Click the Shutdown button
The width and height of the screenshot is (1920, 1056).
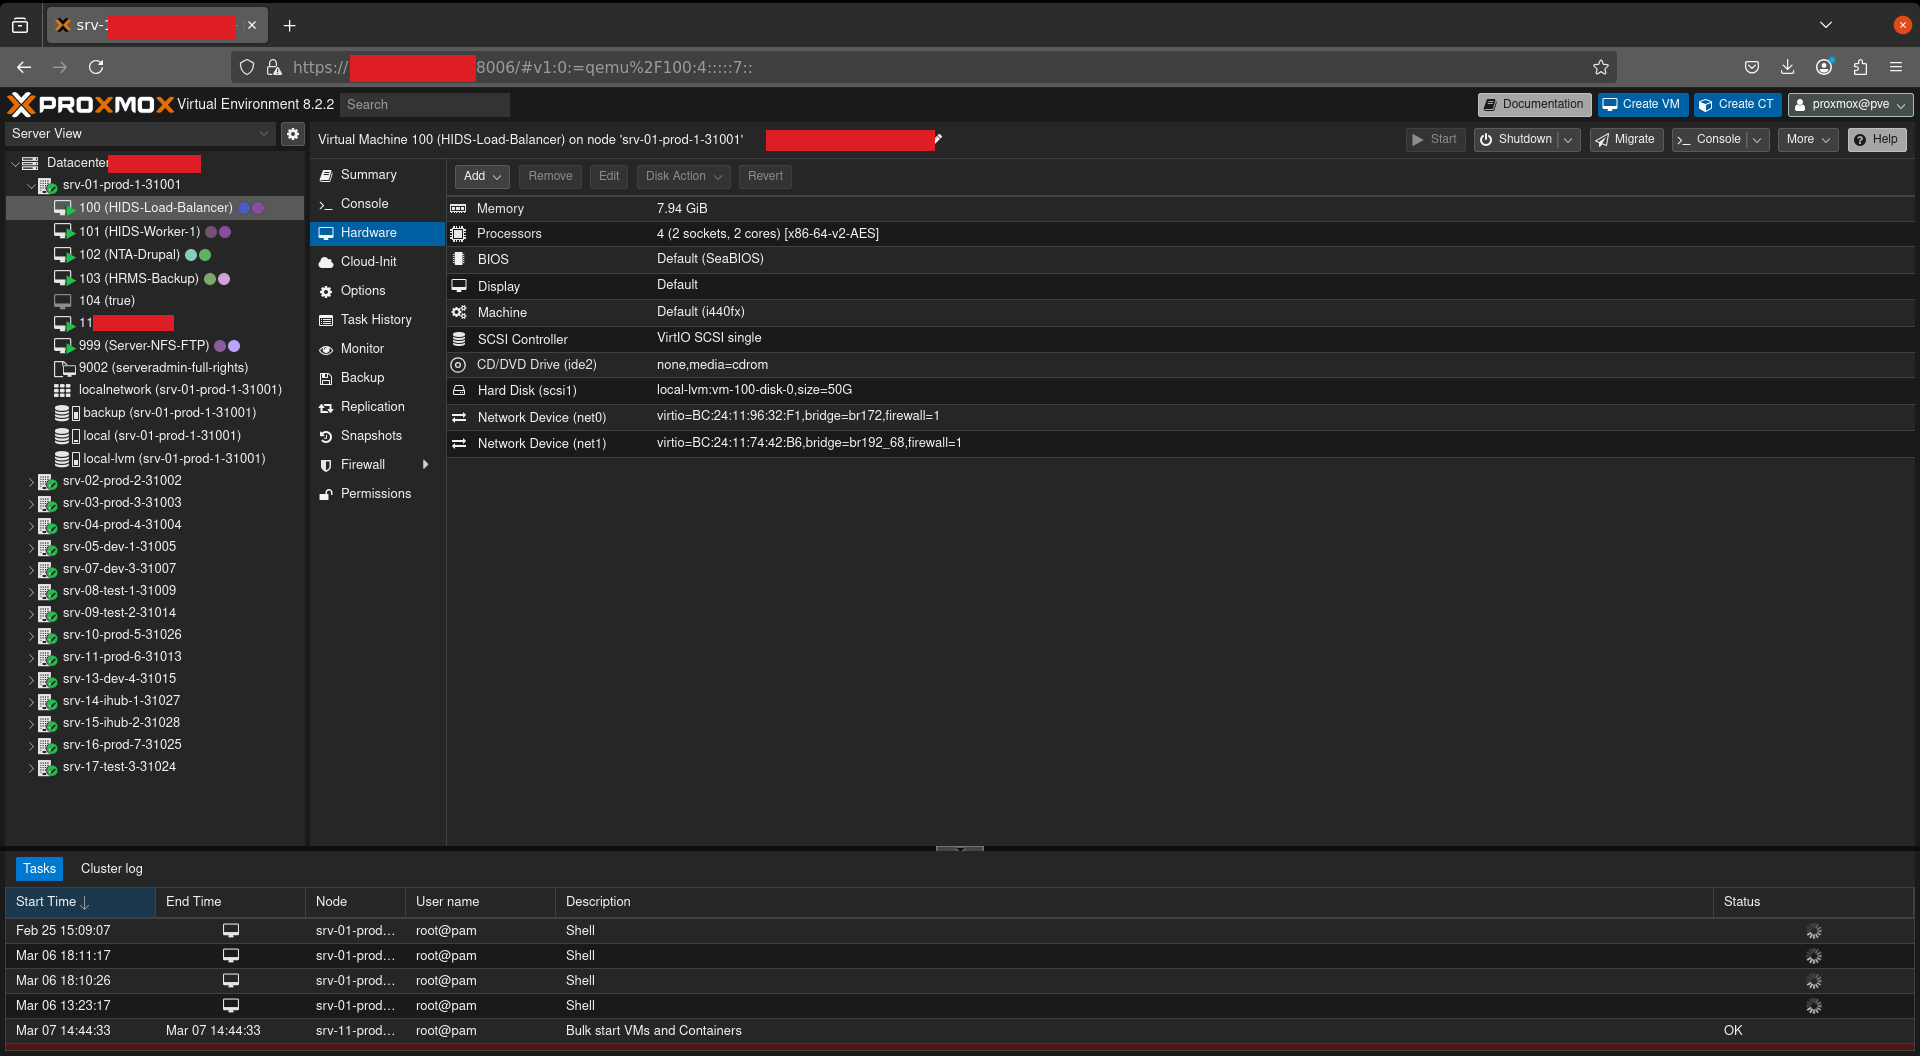pyautogui.click(x=1516, y=140)
